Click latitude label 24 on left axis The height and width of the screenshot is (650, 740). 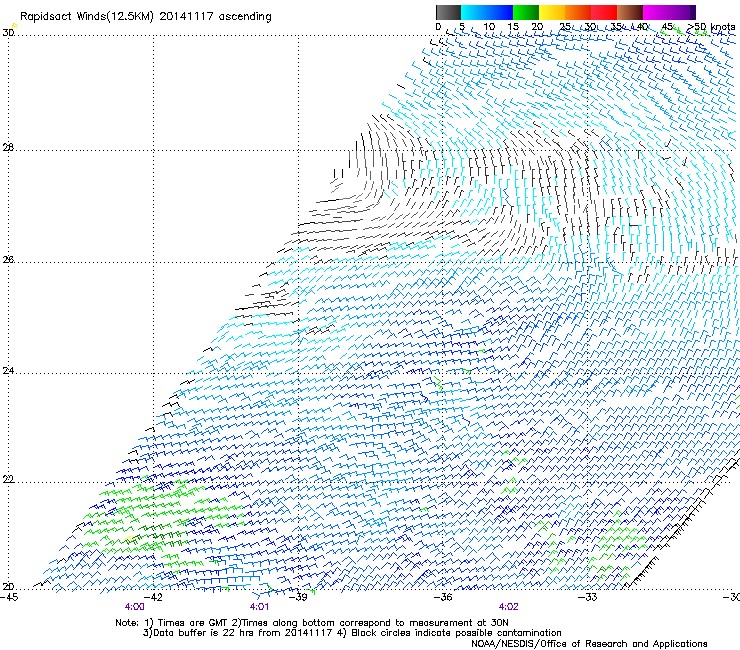pyautogui.click(x=8, y=371)
